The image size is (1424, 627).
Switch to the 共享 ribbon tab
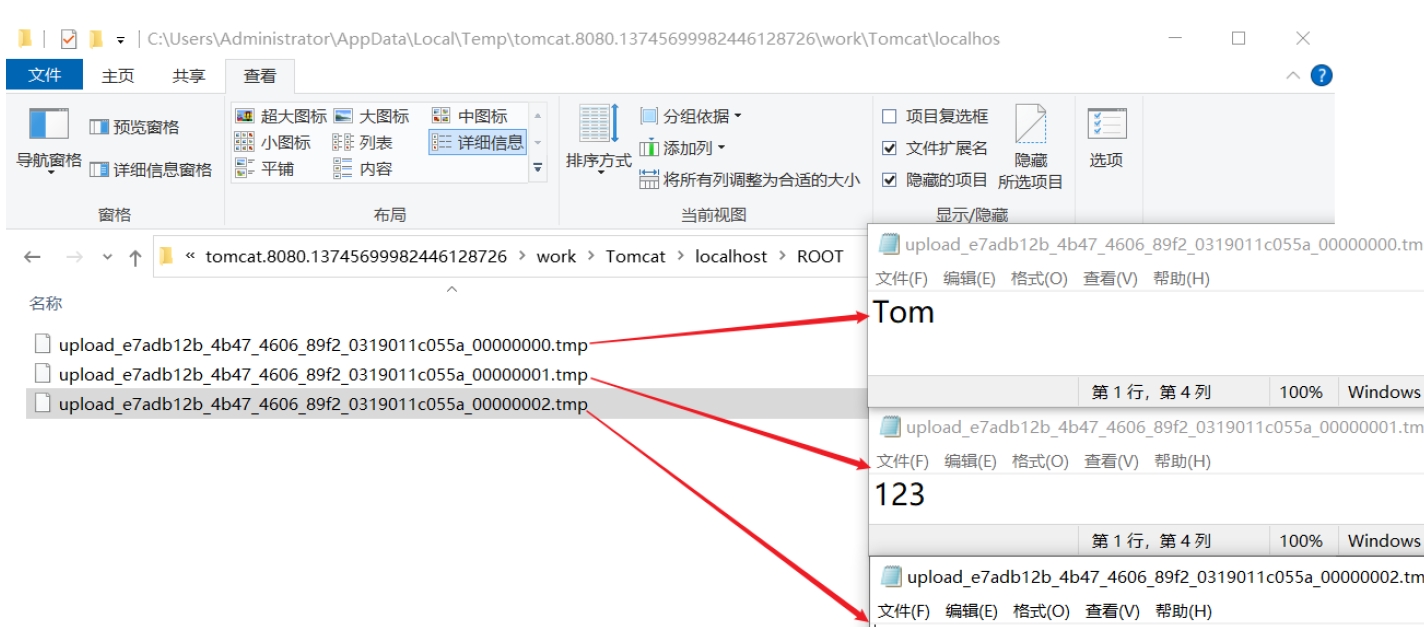[x=188, y=76]
